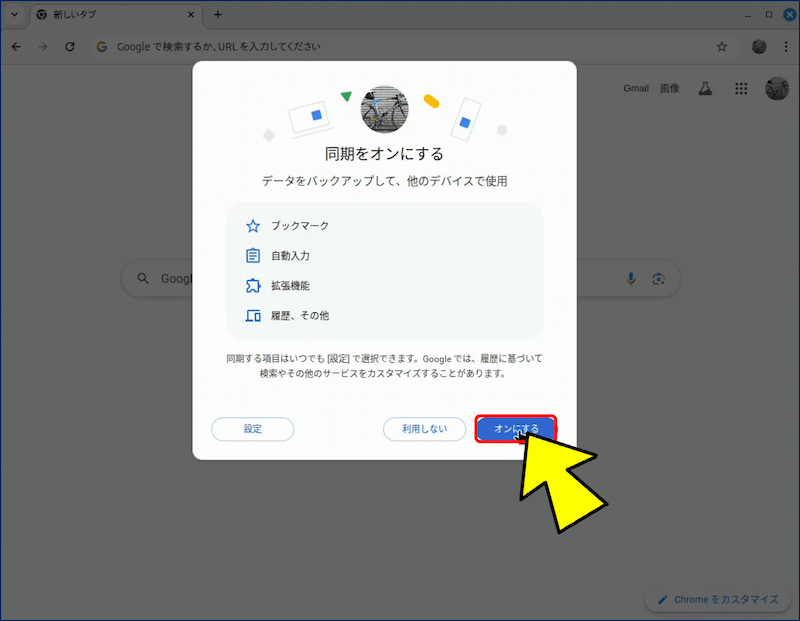This screenshot has height=621, width=800.
Task: Click the blue オンにする button
Action: 515,429
